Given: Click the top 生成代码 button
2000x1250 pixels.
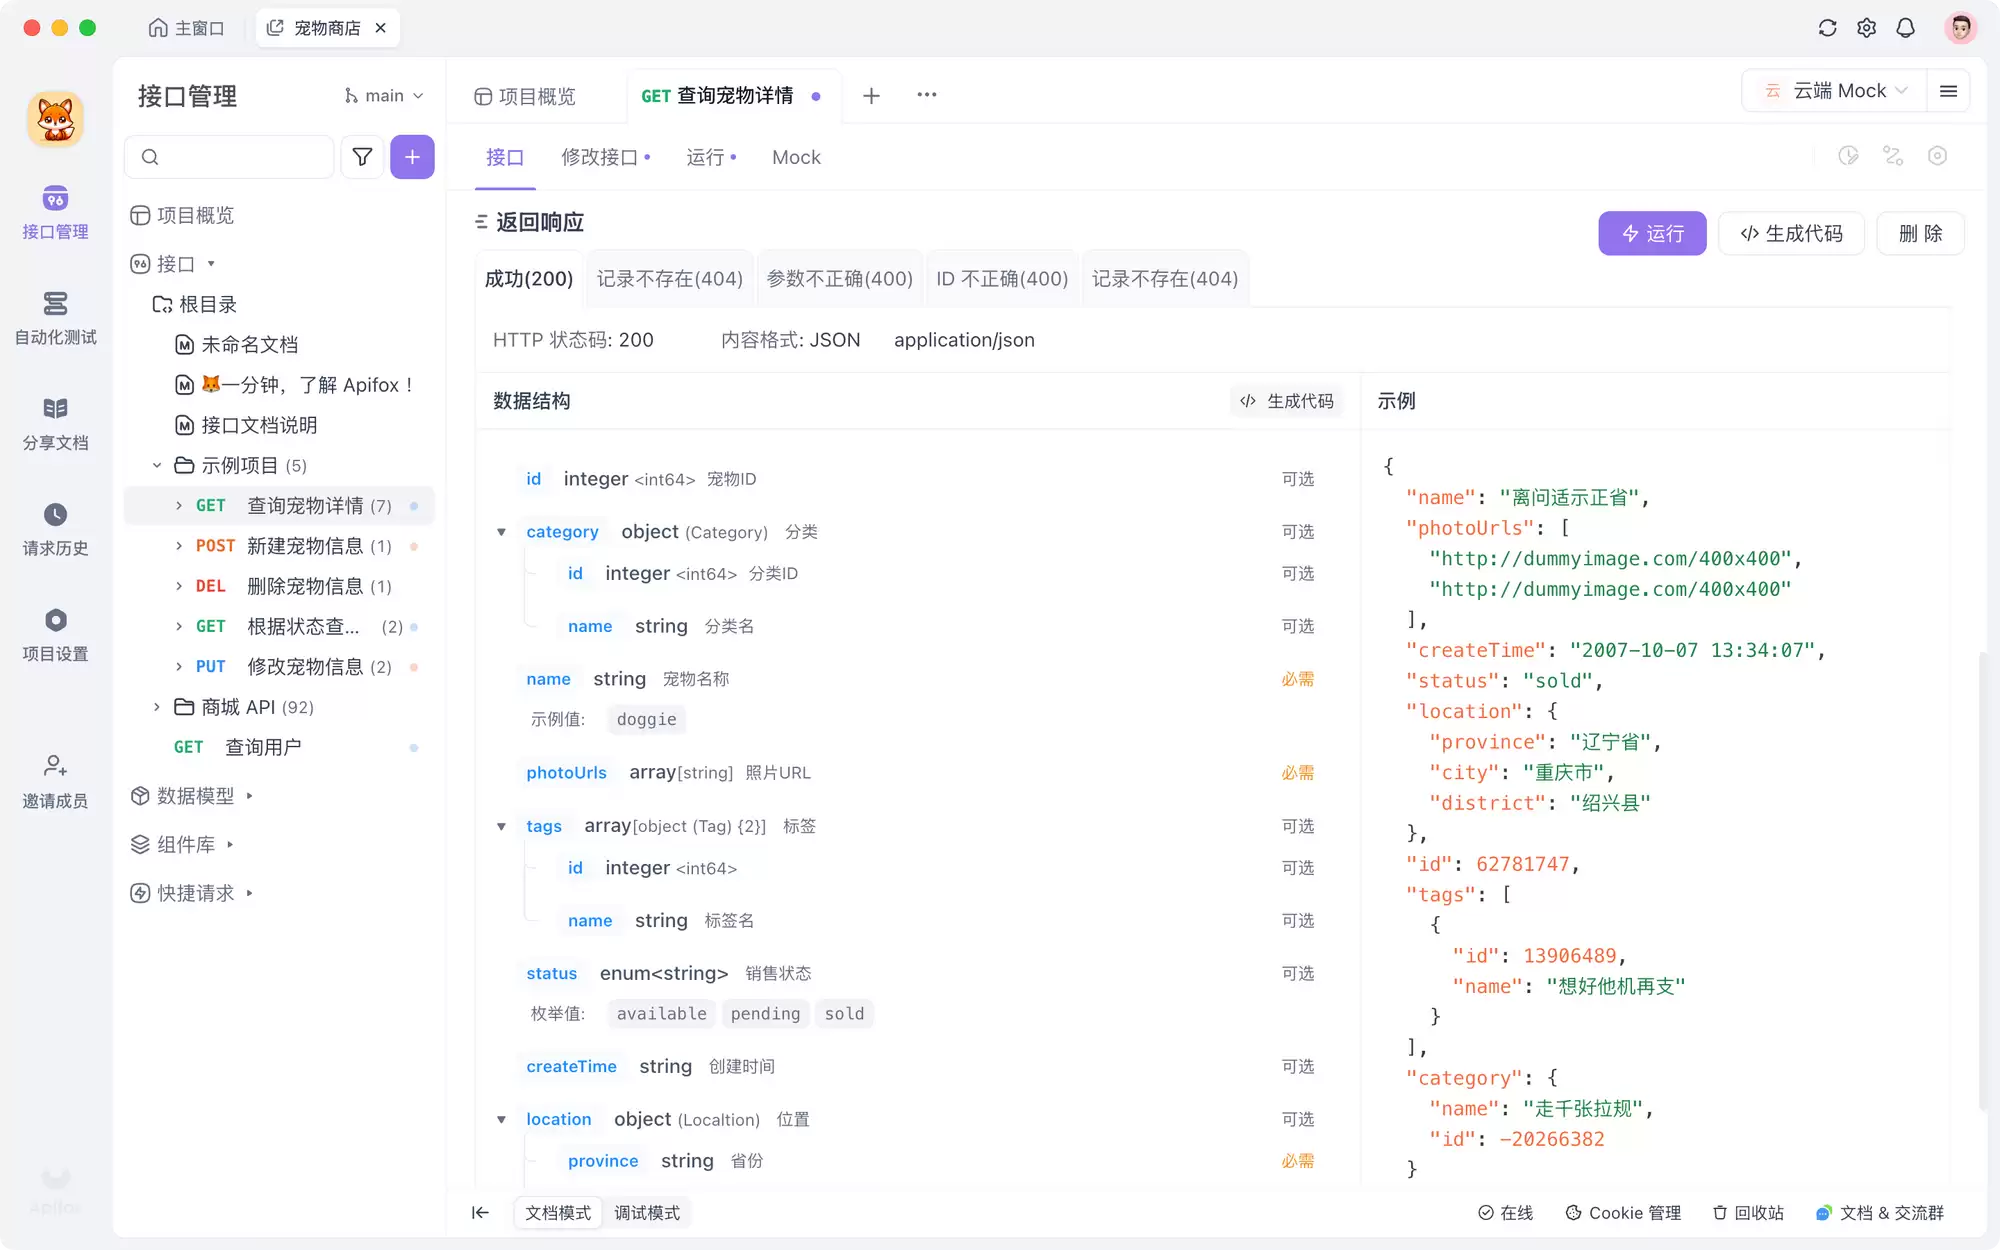Looking at the screenshot, I should pyautogui.click(x=1791, y=234).
